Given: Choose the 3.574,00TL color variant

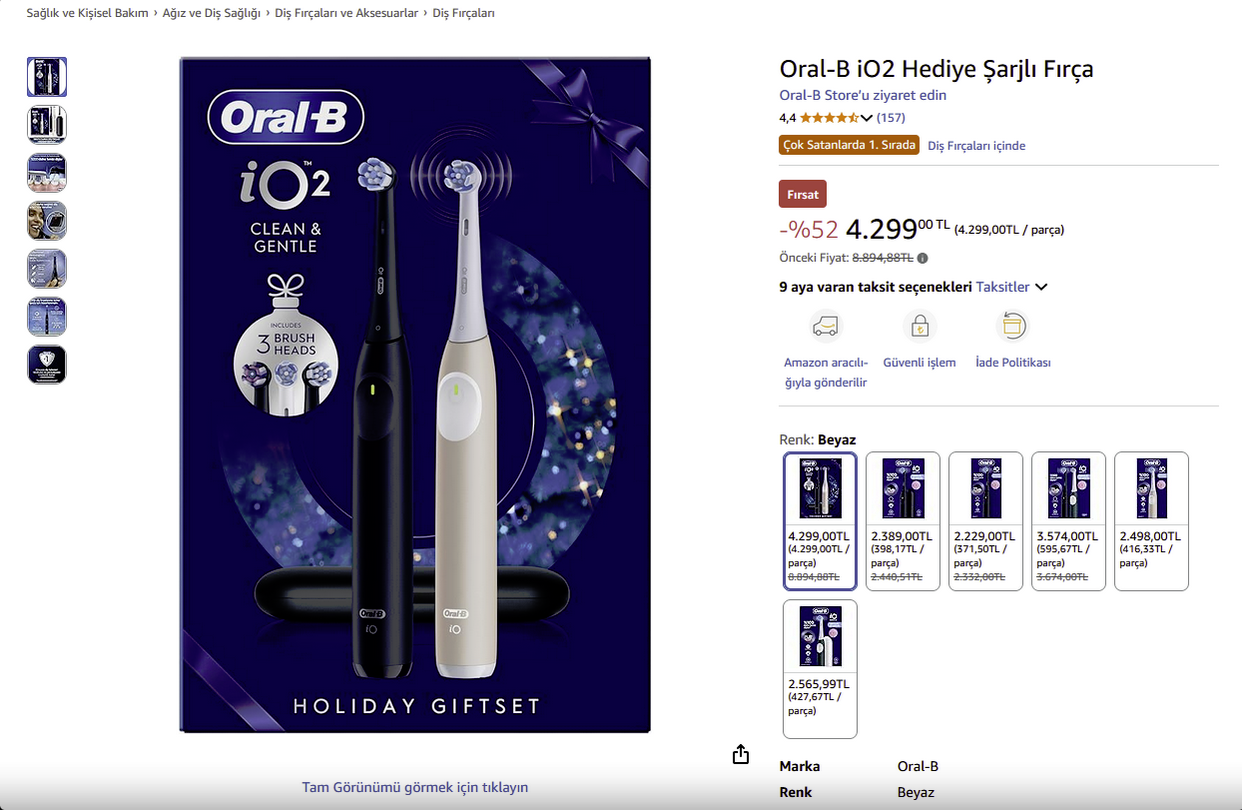Looking at the screenshot, I should pyautogui.click(x=1068, y=521).
